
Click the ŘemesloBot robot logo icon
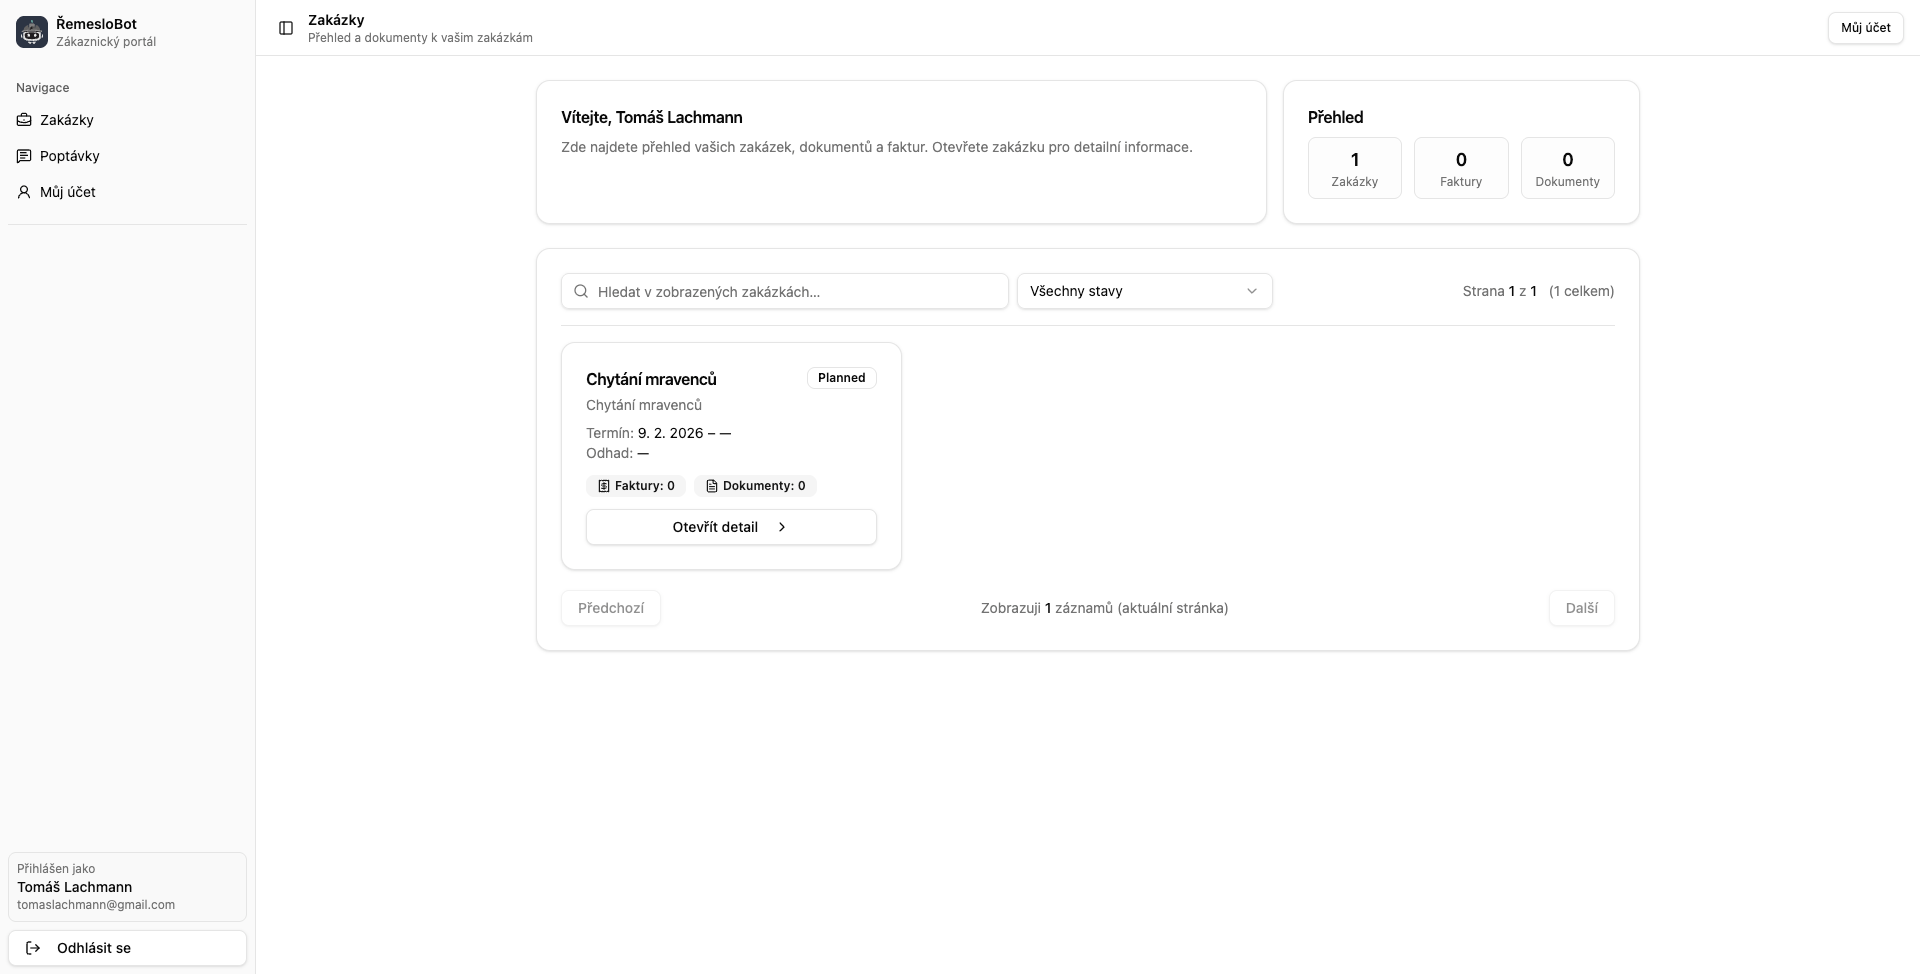point(32,32)
